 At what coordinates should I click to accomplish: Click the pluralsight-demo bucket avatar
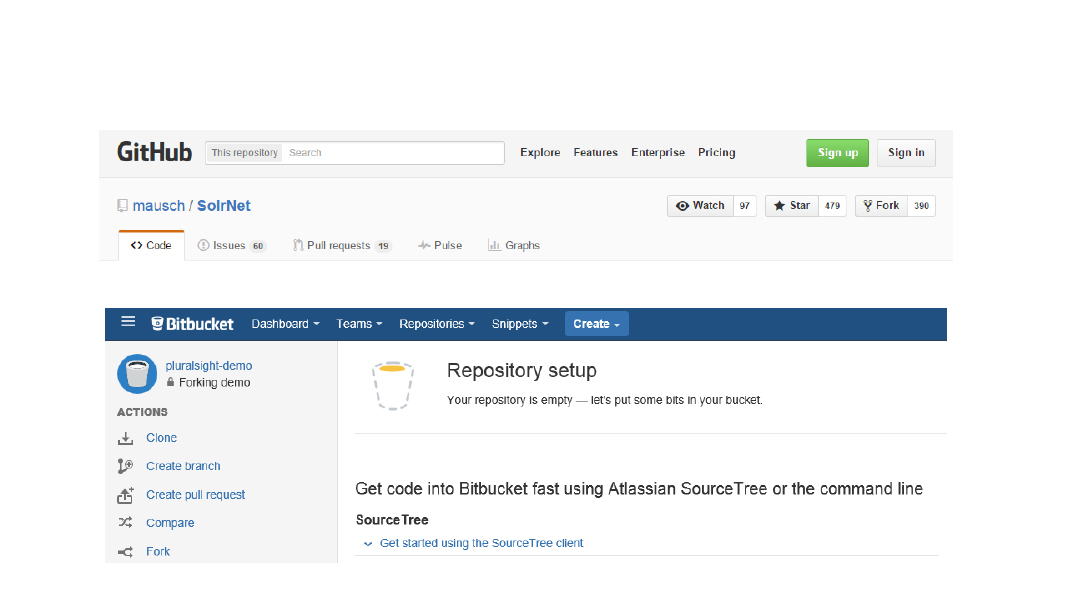(x=137, y=374)
